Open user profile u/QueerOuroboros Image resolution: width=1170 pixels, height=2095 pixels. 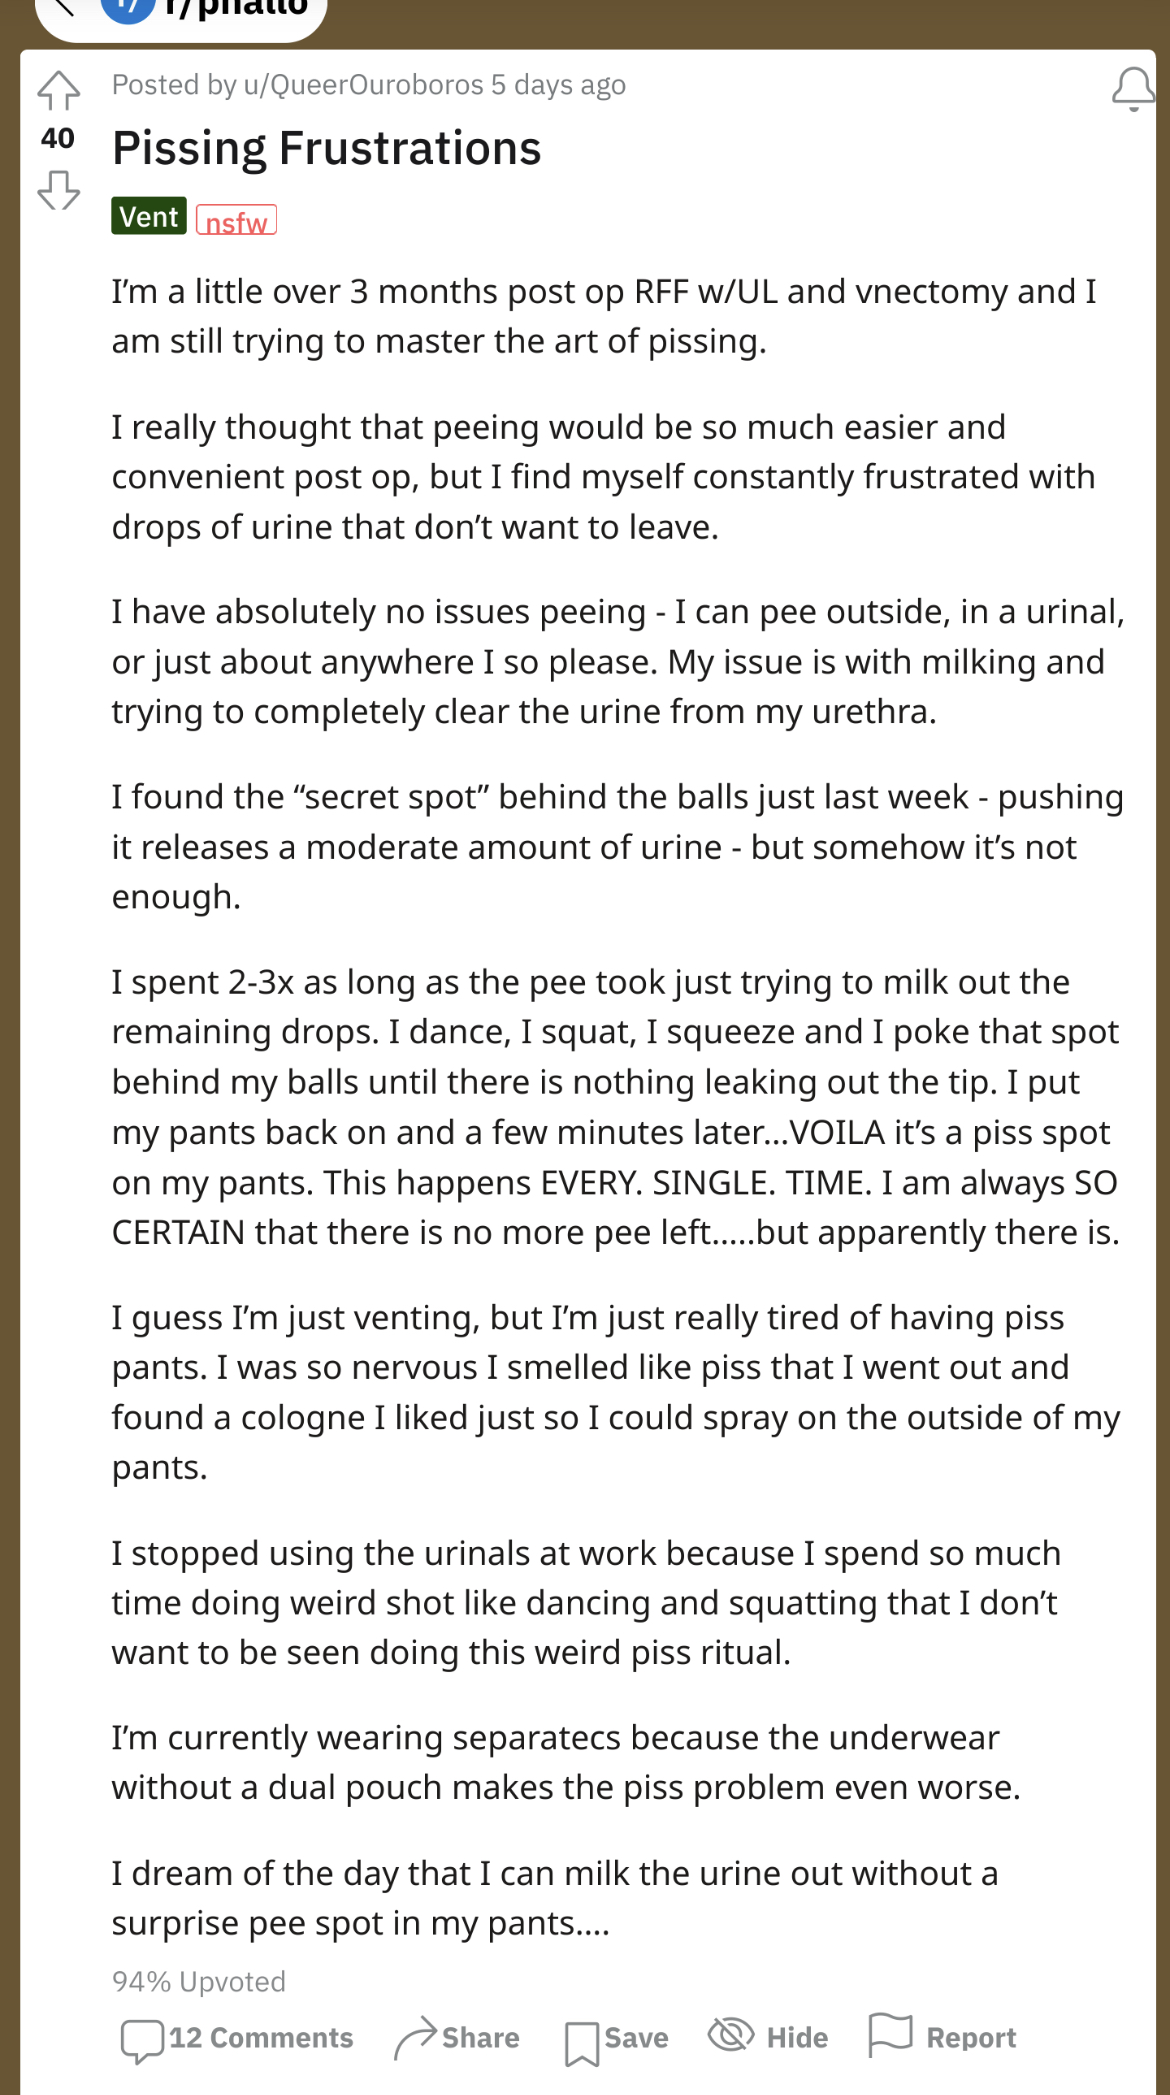pos(363,85)
